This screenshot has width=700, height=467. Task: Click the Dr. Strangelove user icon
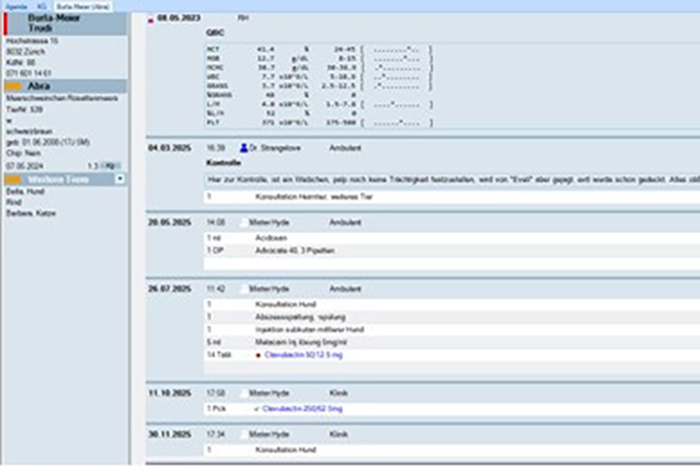[243, 148]
